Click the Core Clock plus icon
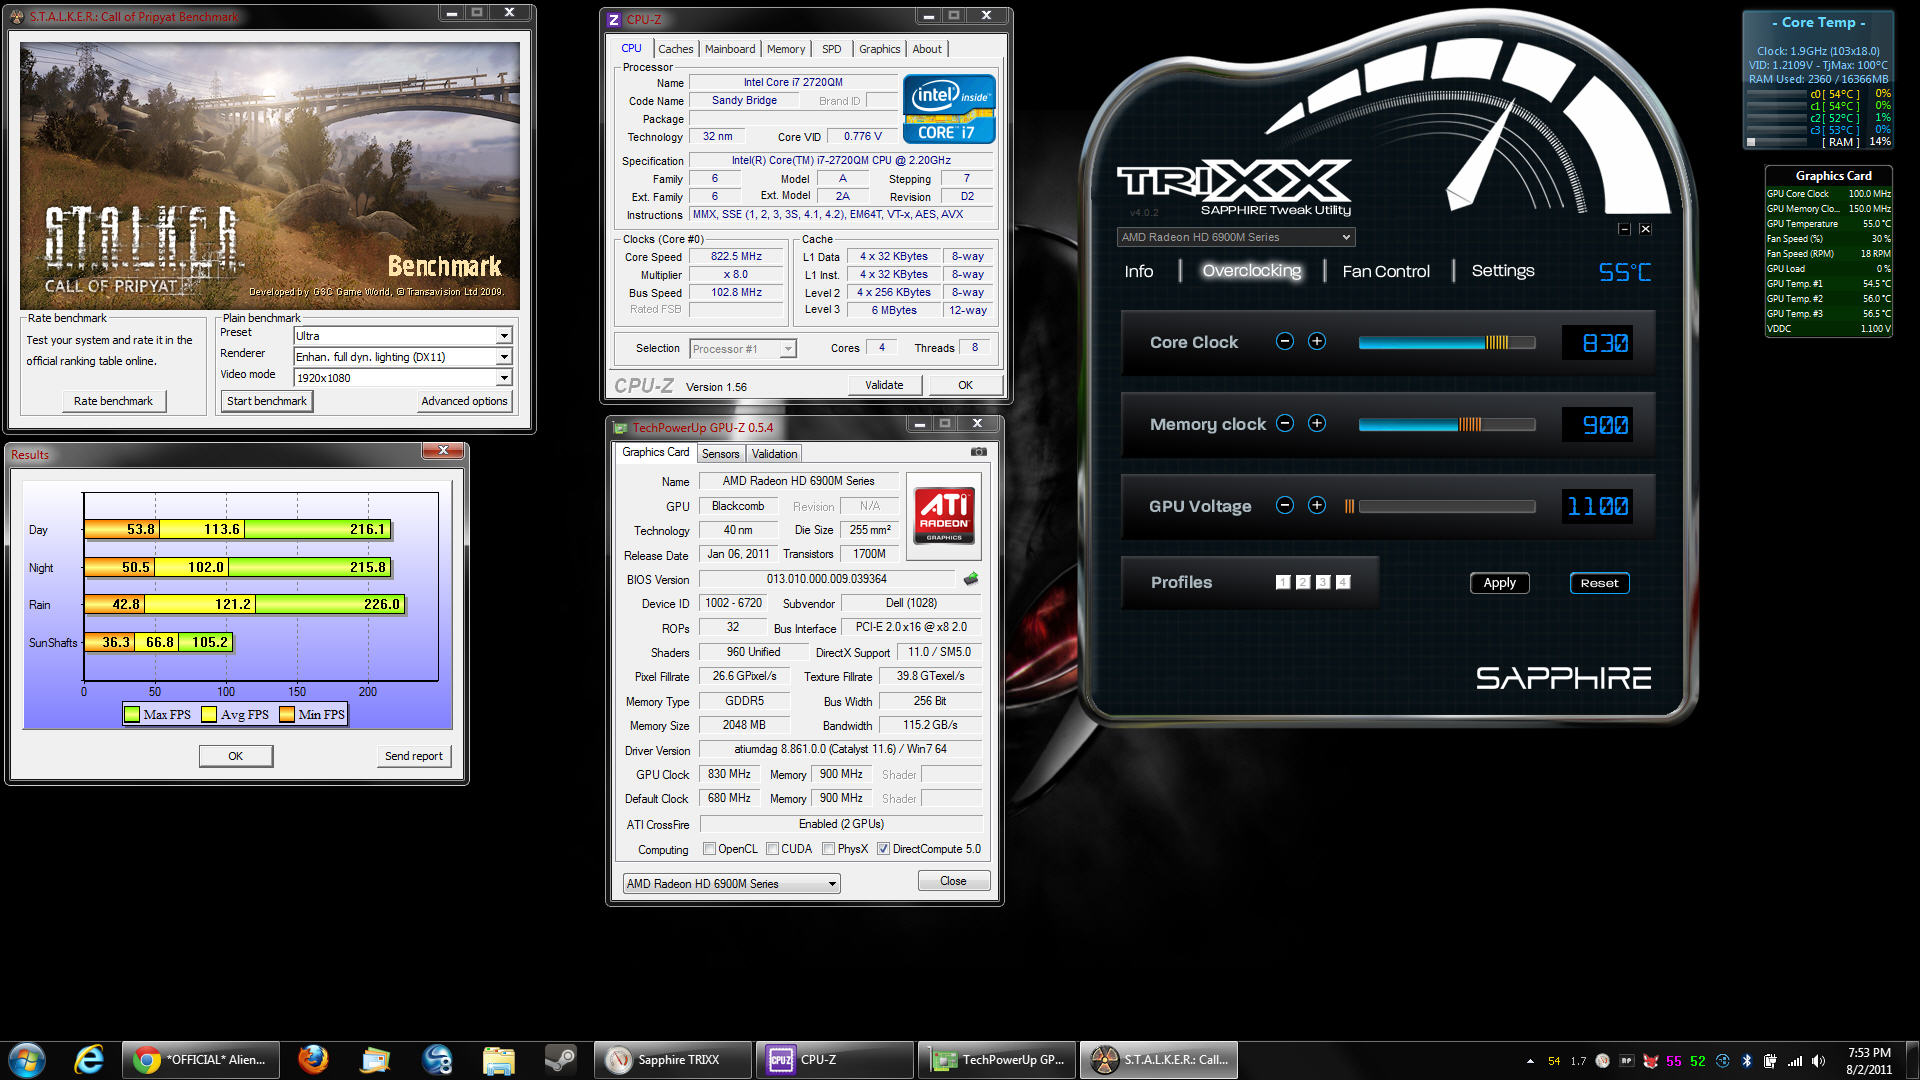The height and width of the screenshot is (1080, 1920). pos(1317,342)
